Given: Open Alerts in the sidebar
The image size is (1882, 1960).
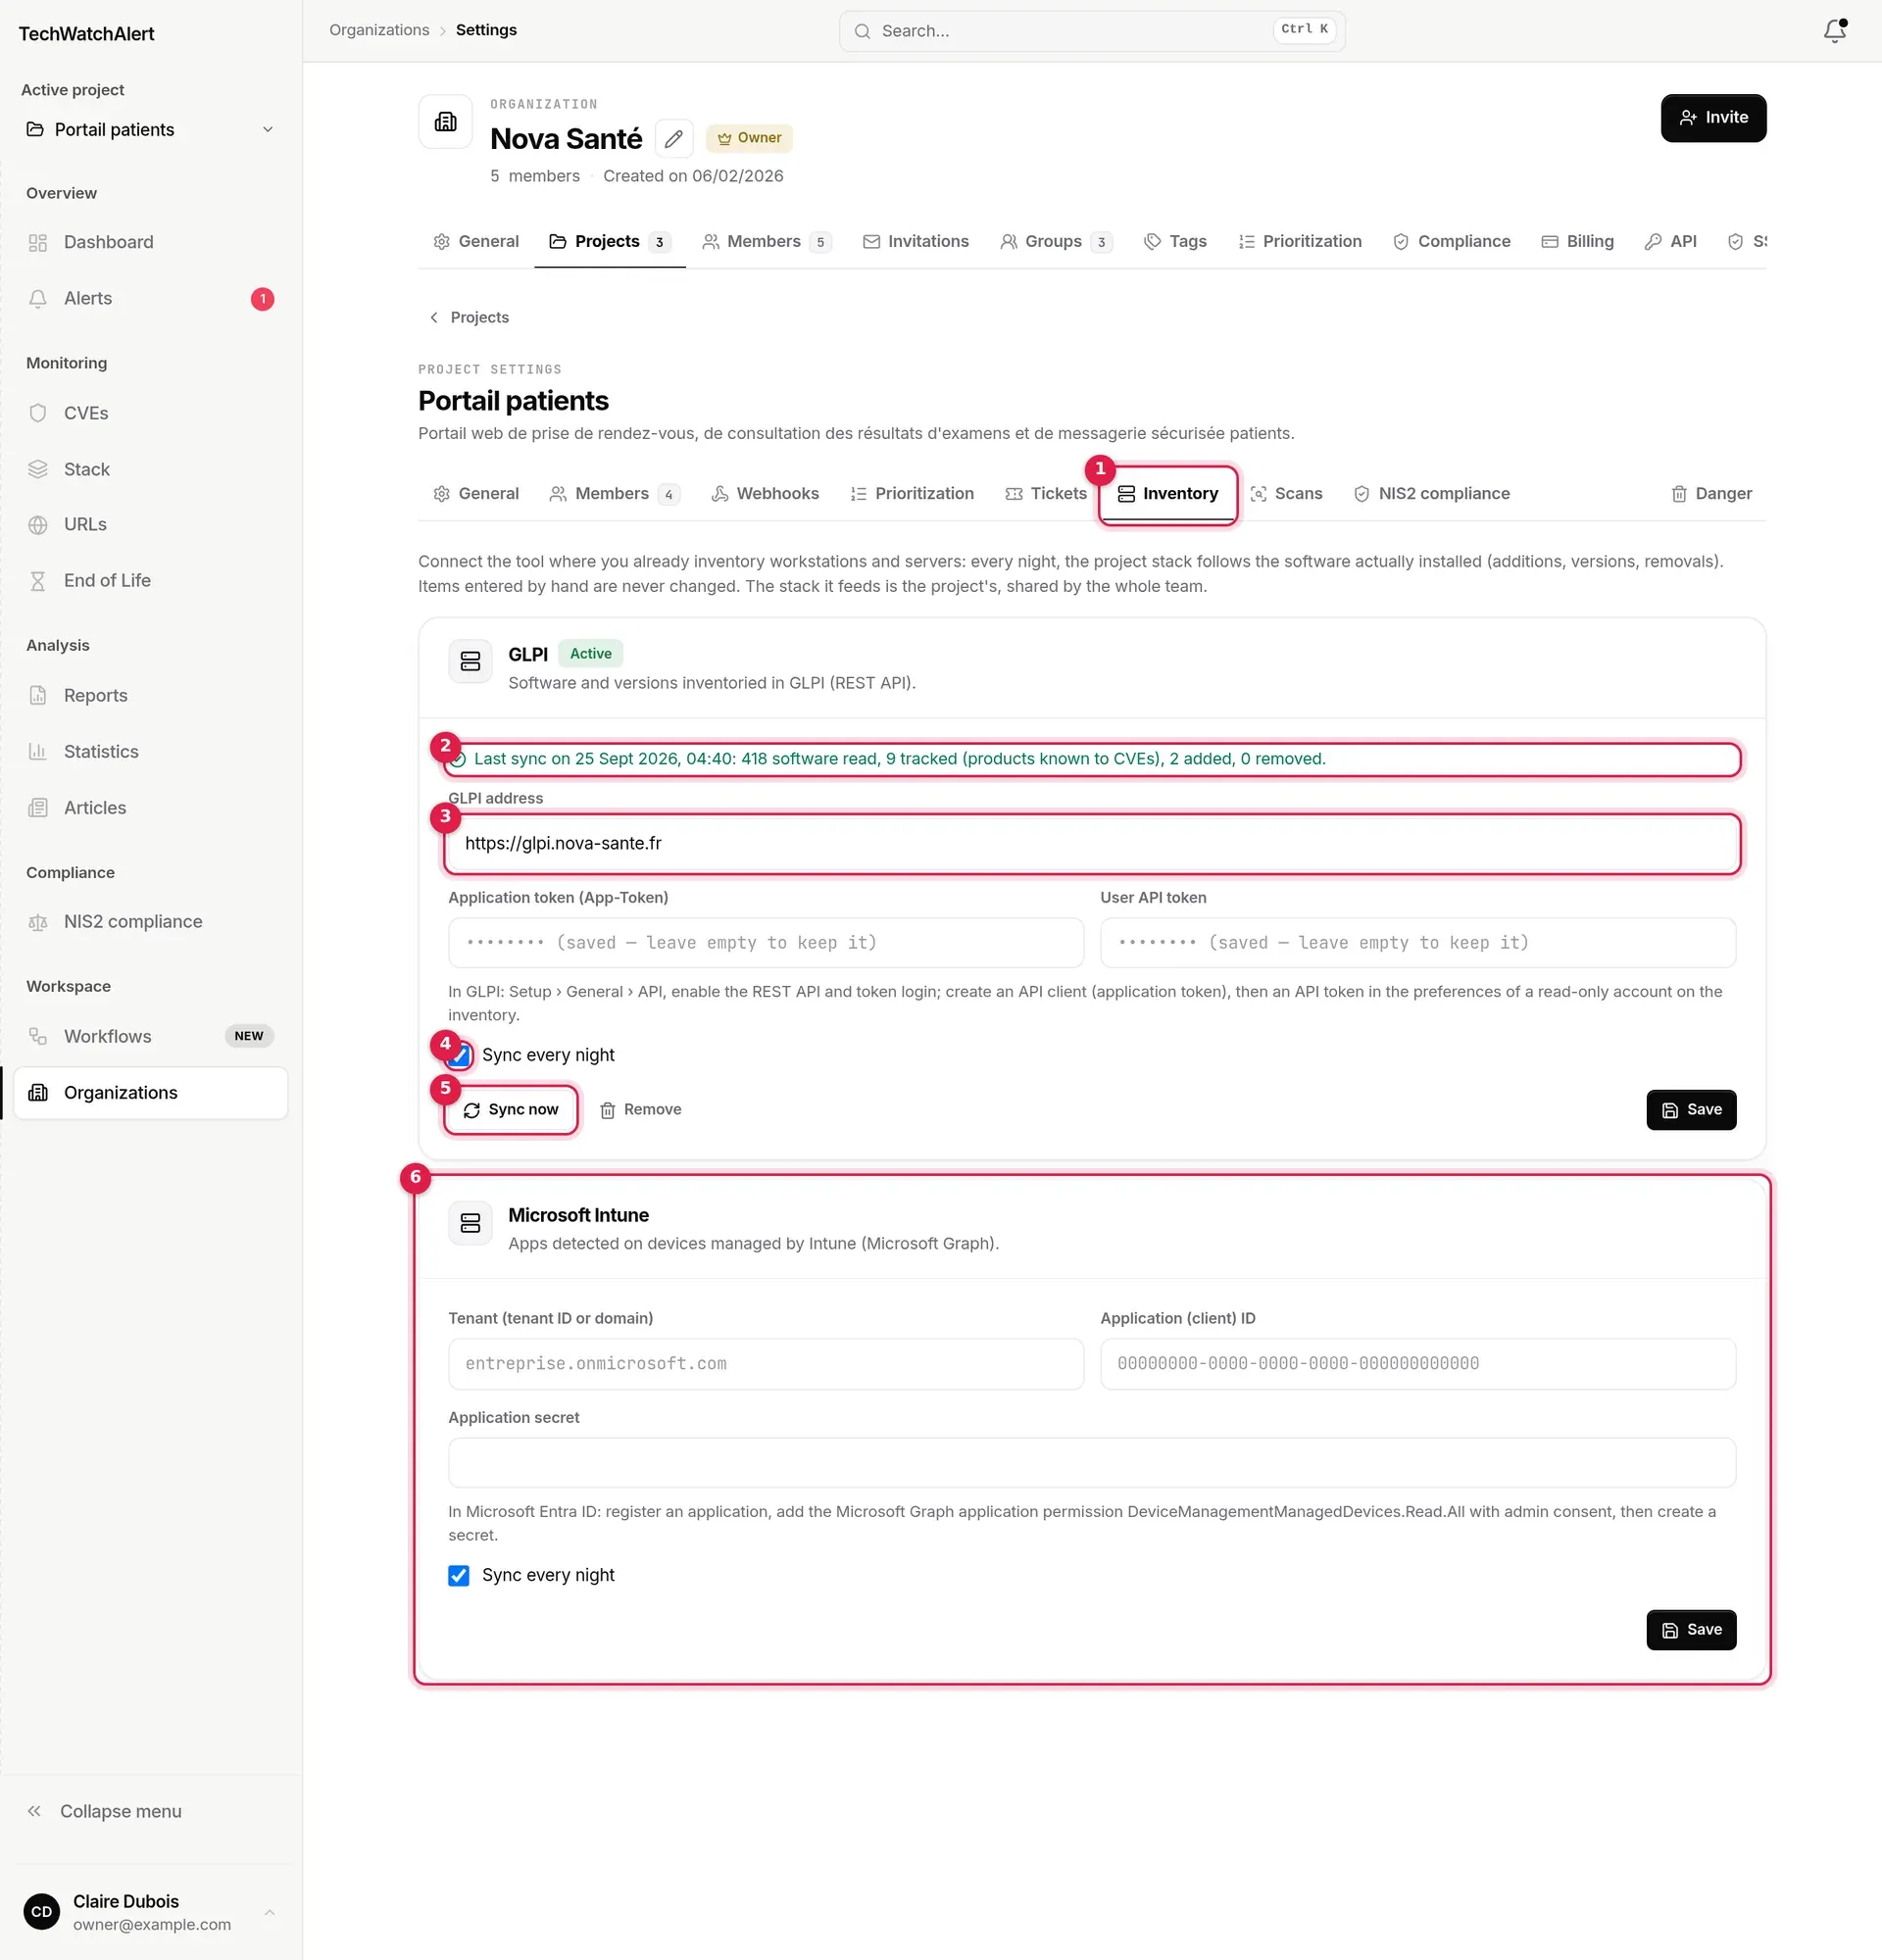Looking at the screenshot, I should point(151,298).
